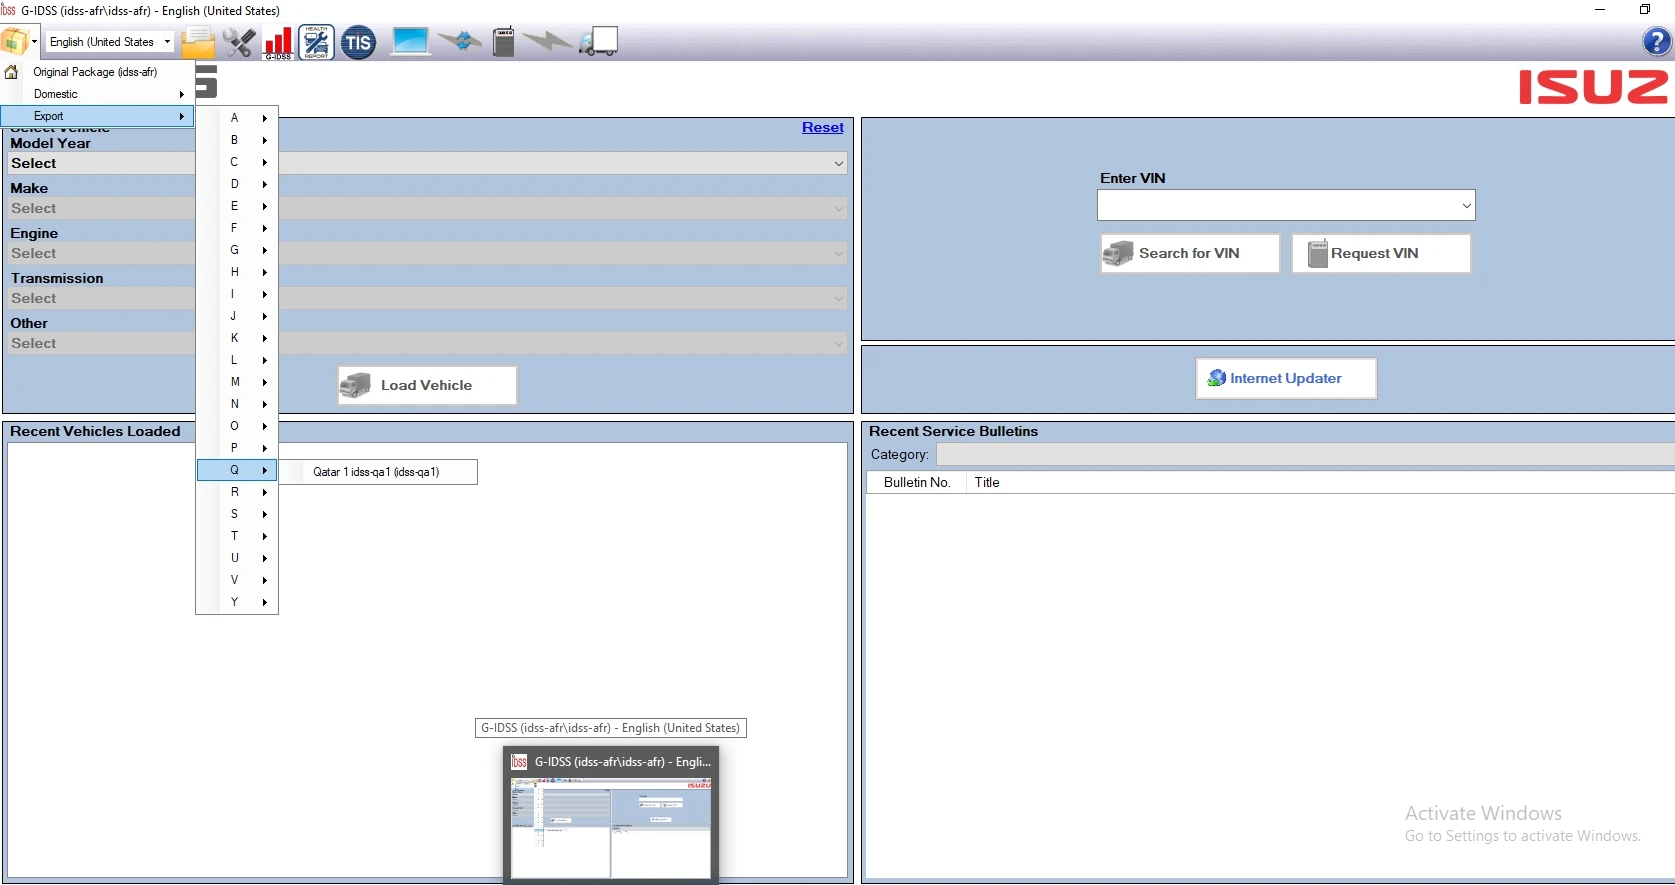Open the language selection combo box
The image size is (1675, 885).
tap(110, 42)
